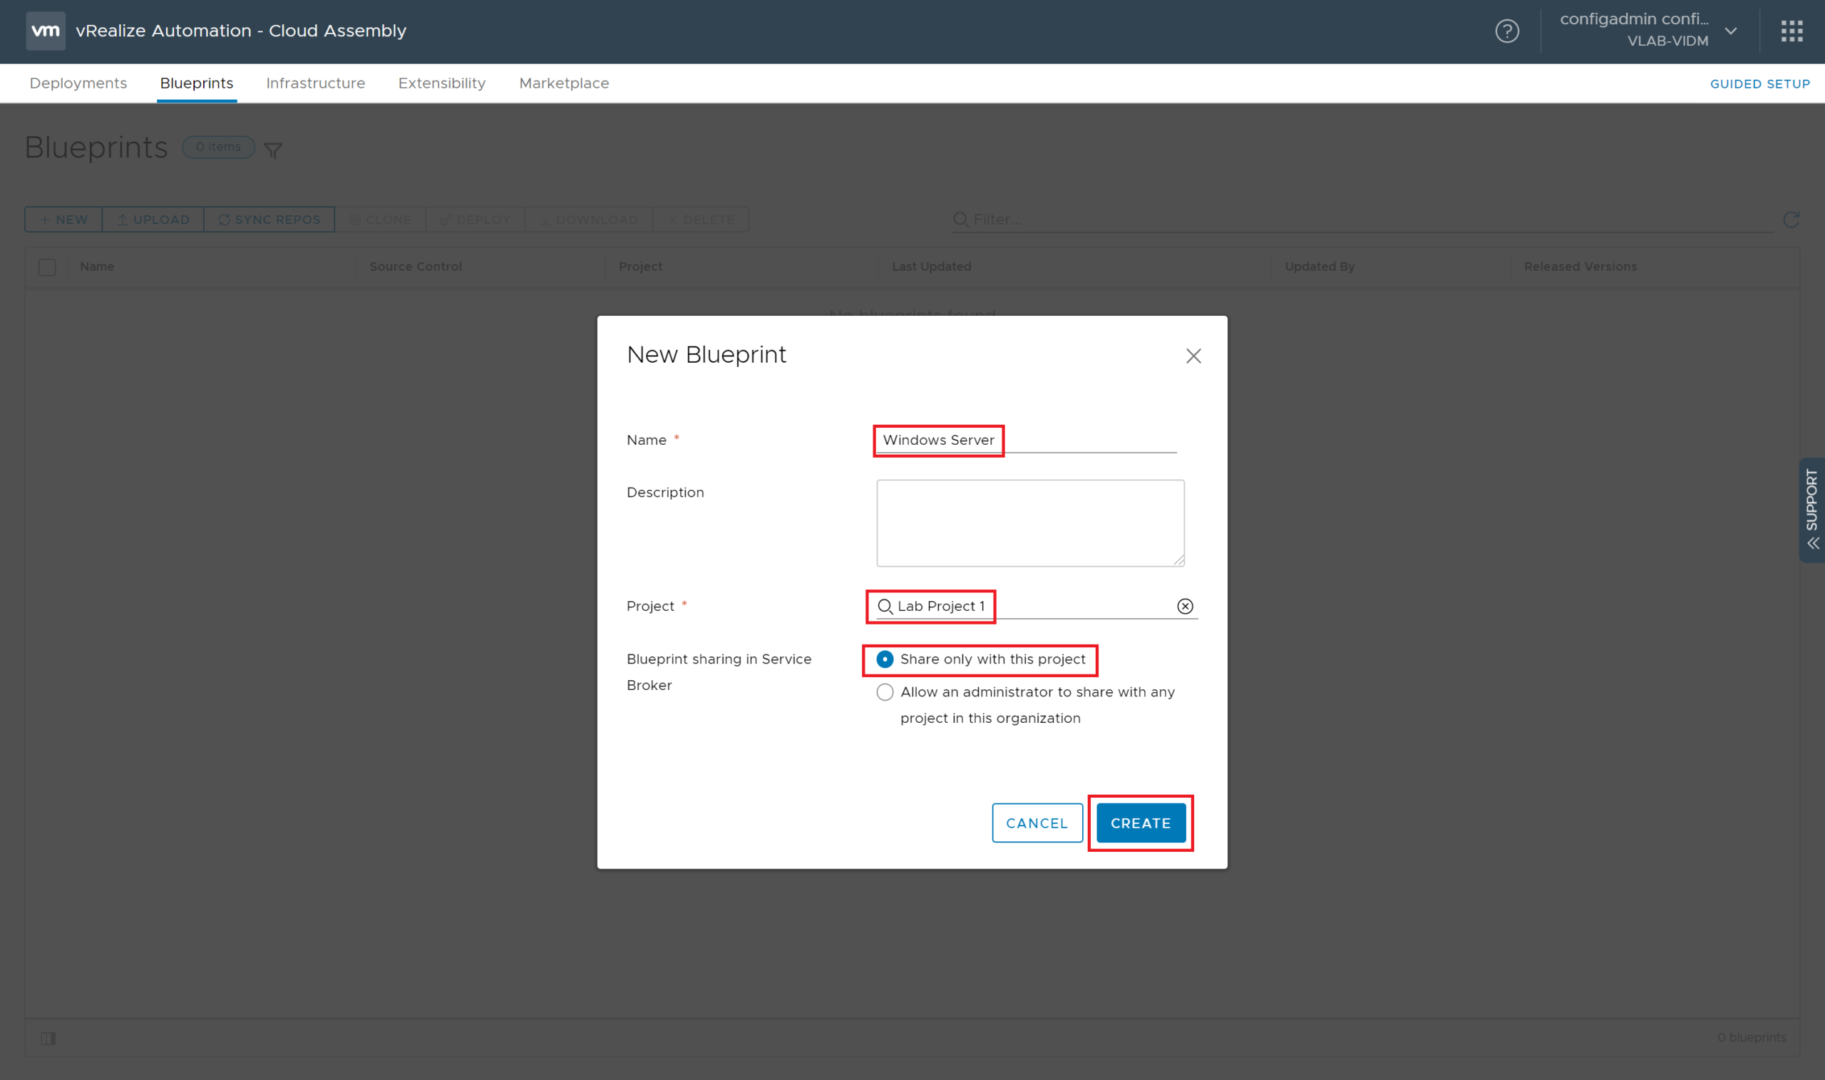This screenshot has height=1080, width=1825.
Task: Click the CREATE button
Action: coord(1140,823)
